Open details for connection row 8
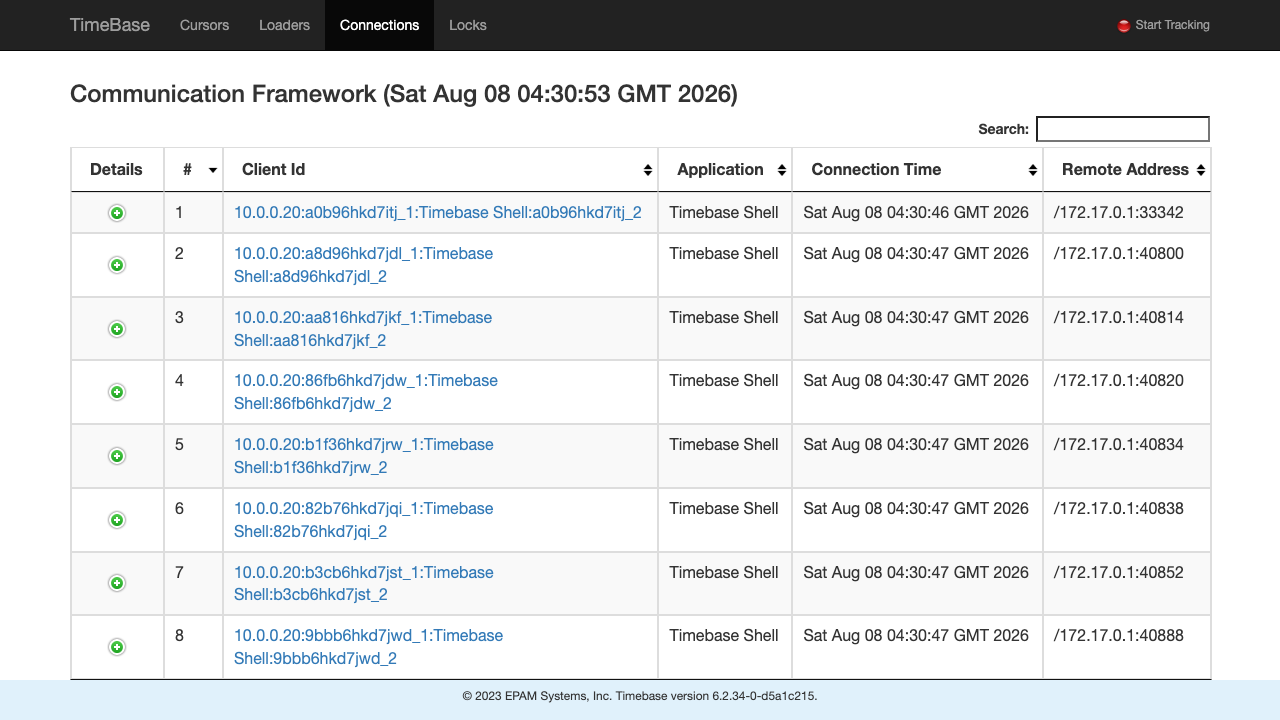Image resolution: width=1280 pixels, height=720 pixels. (117, 647)
